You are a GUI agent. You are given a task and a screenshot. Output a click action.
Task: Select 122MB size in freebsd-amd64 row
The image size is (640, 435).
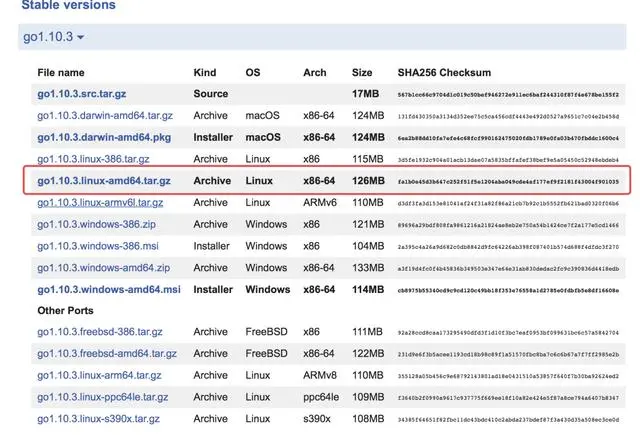click(x=368, y=353)
